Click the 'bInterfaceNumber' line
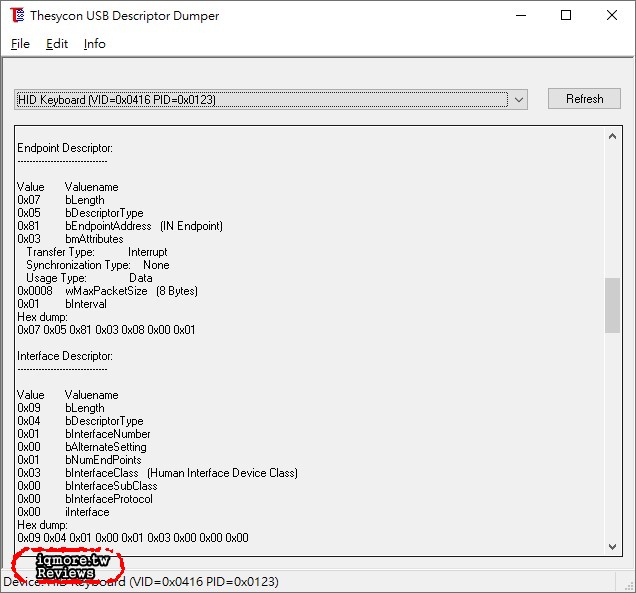This screenshot has width=636, height=593. click(84, 434)
